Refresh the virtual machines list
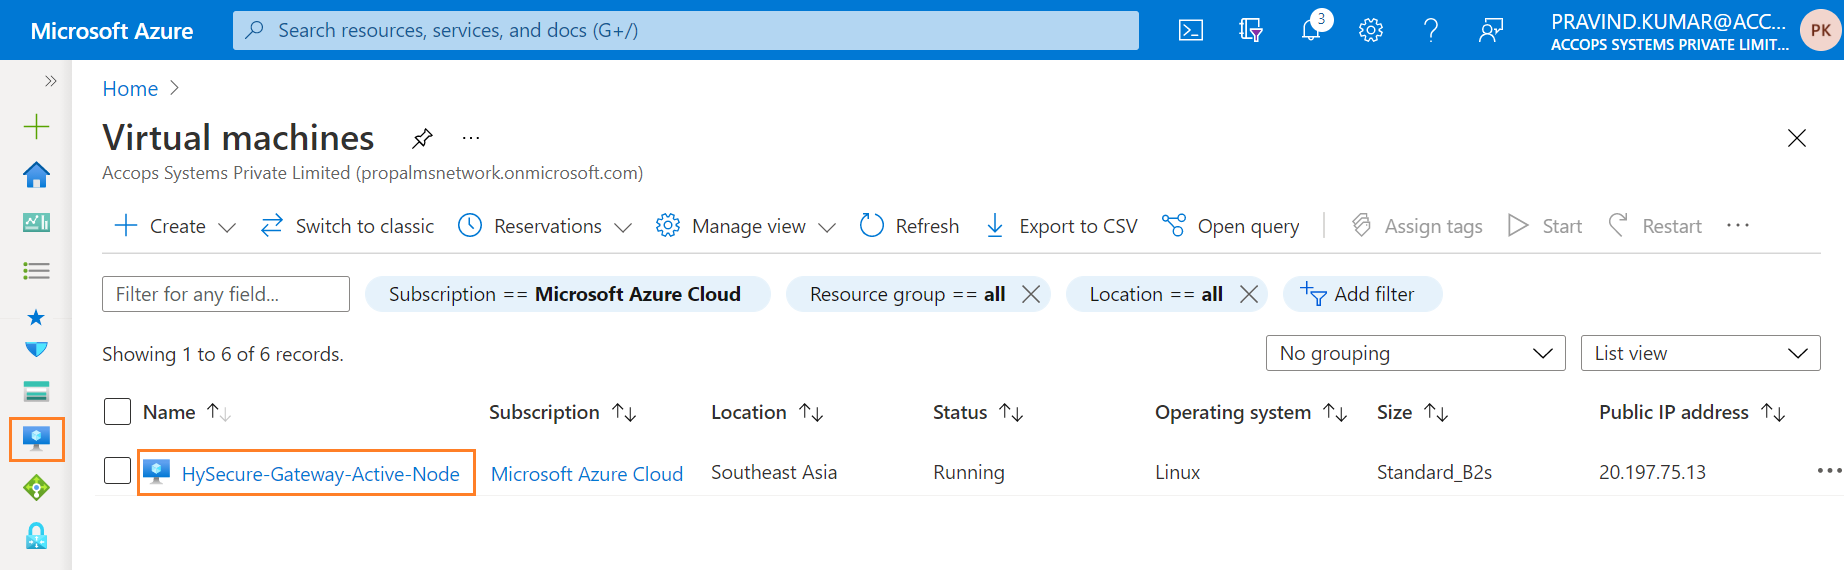 coord(910,226)
